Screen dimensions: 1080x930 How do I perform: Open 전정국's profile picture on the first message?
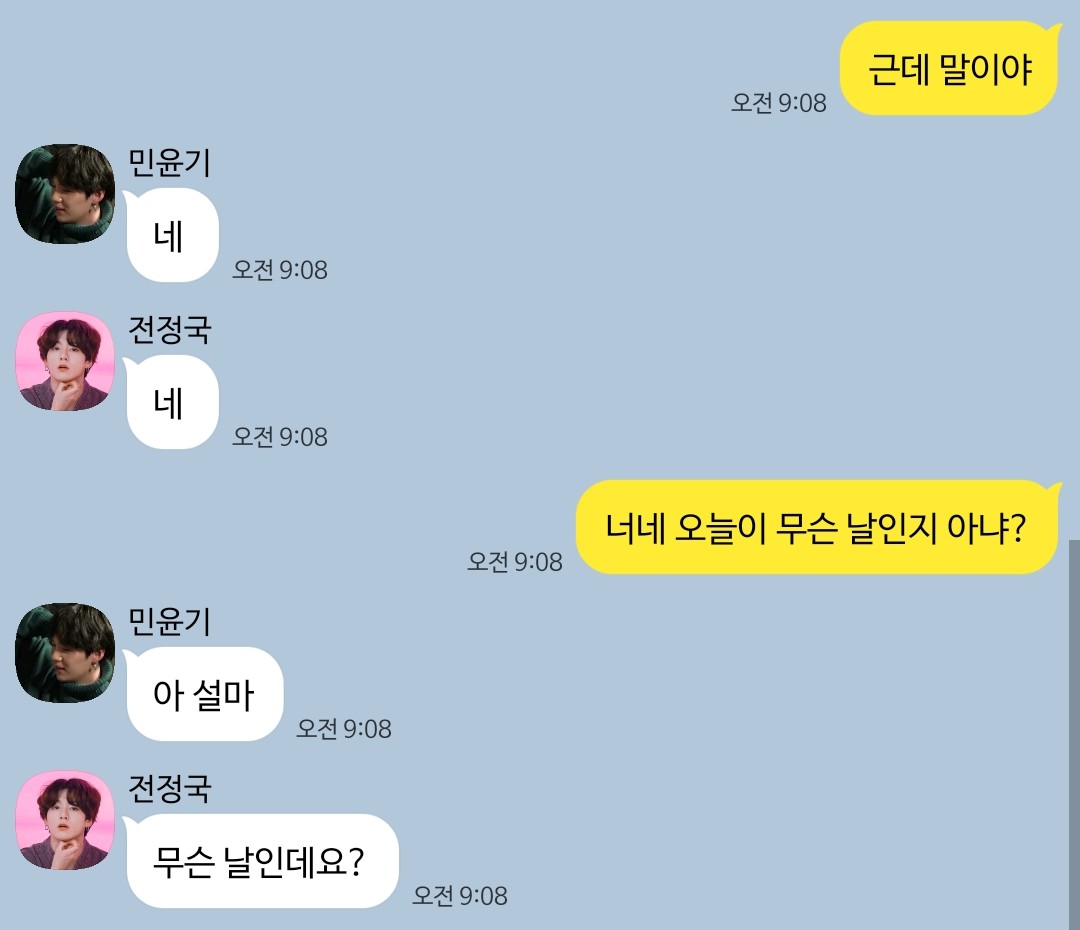point(65,361)
